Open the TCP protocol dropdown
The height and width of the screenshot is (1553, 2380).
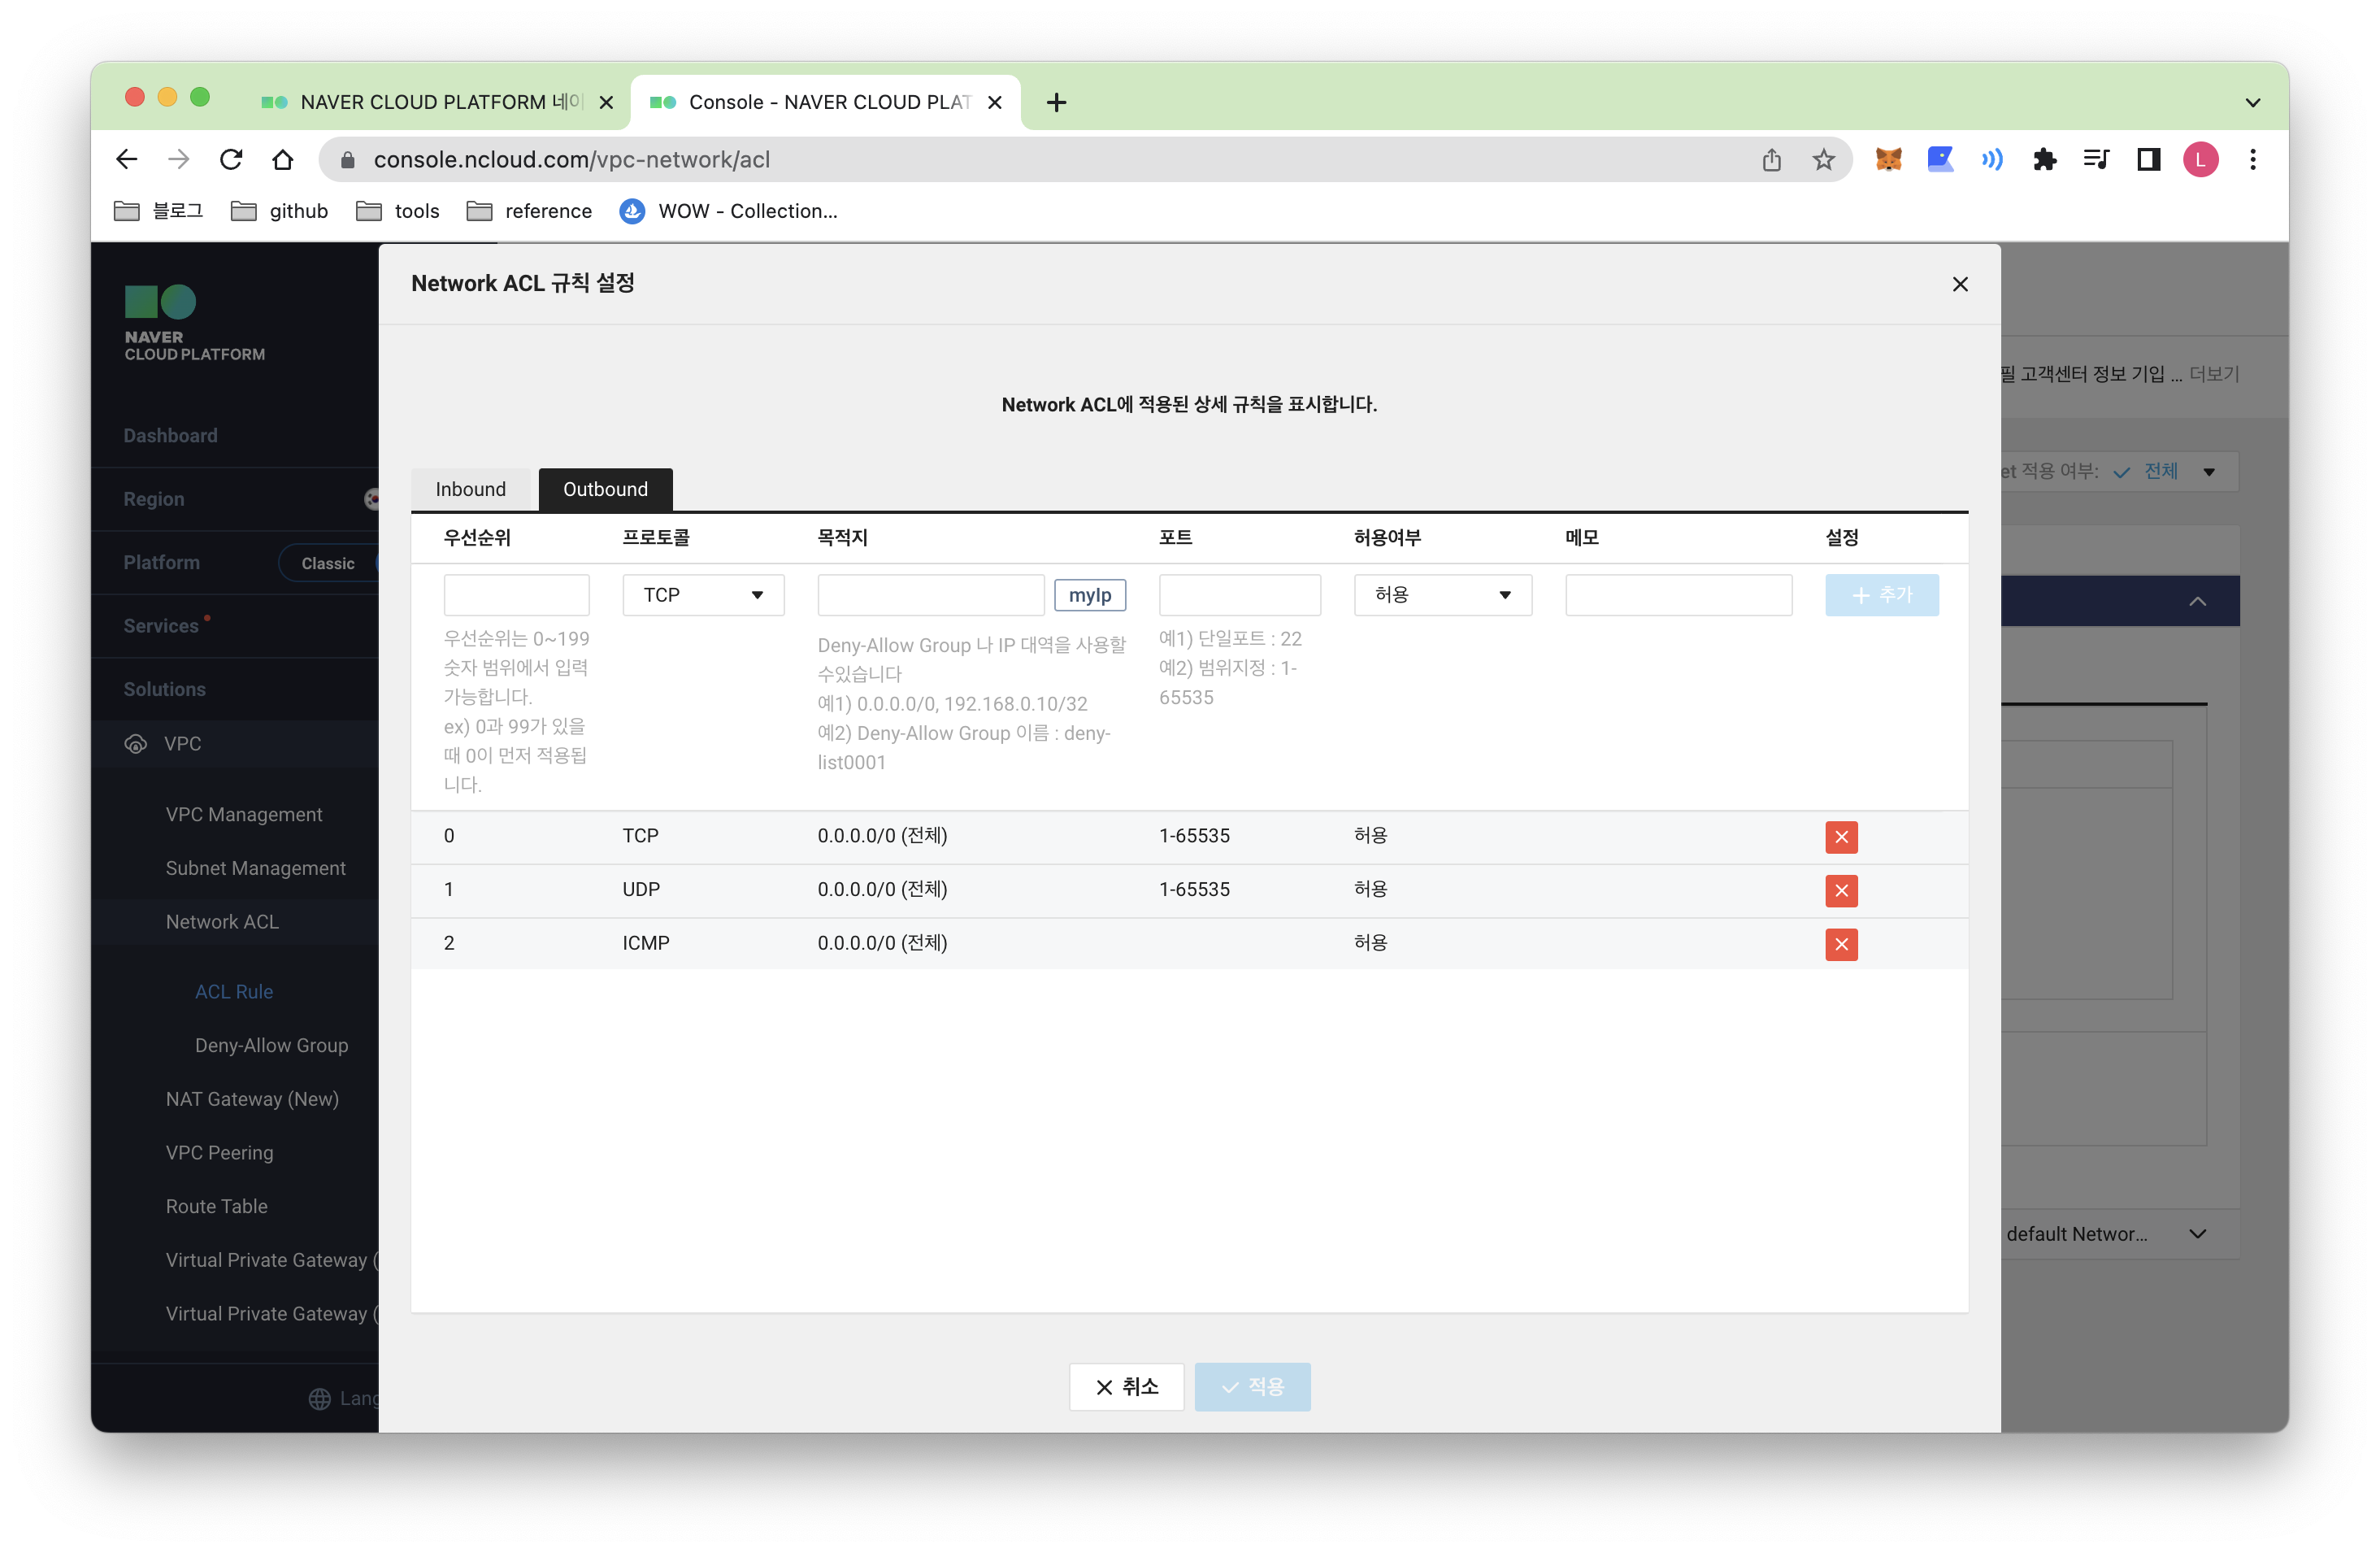pos(702,595)
